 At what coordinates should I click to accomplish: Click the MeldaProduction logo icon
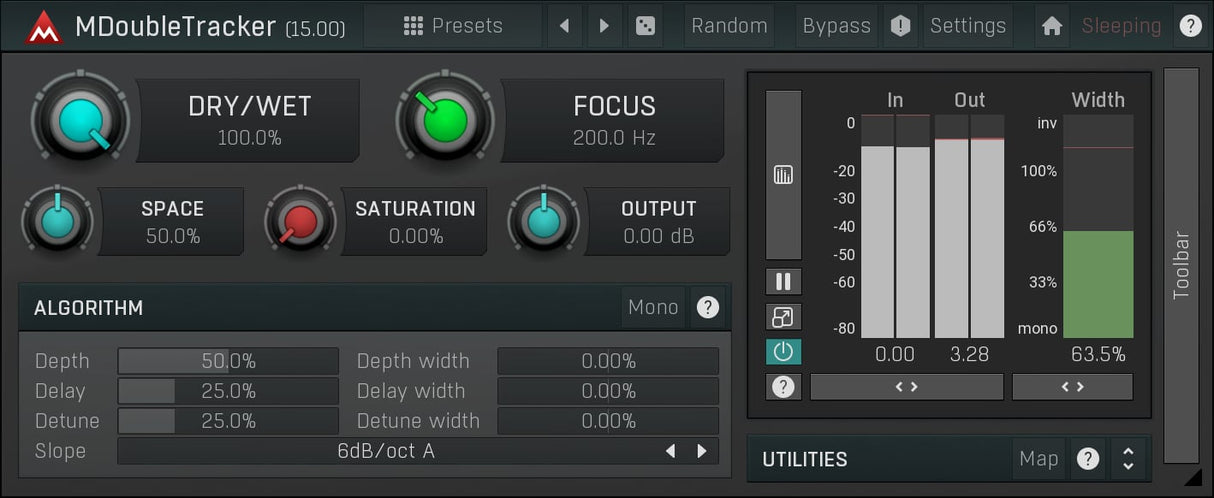point(43,27)
